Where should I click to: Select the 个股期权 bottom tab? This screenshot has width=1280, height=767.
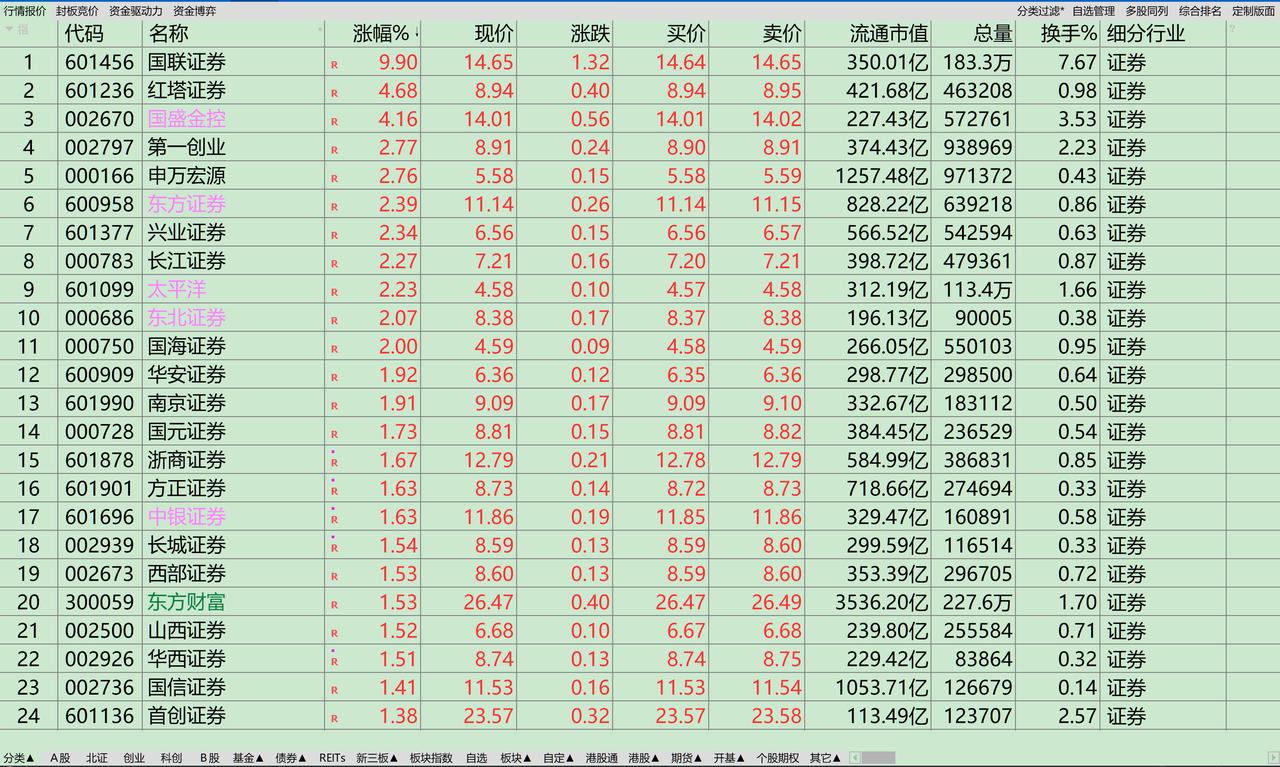click(x=777, y=758)
